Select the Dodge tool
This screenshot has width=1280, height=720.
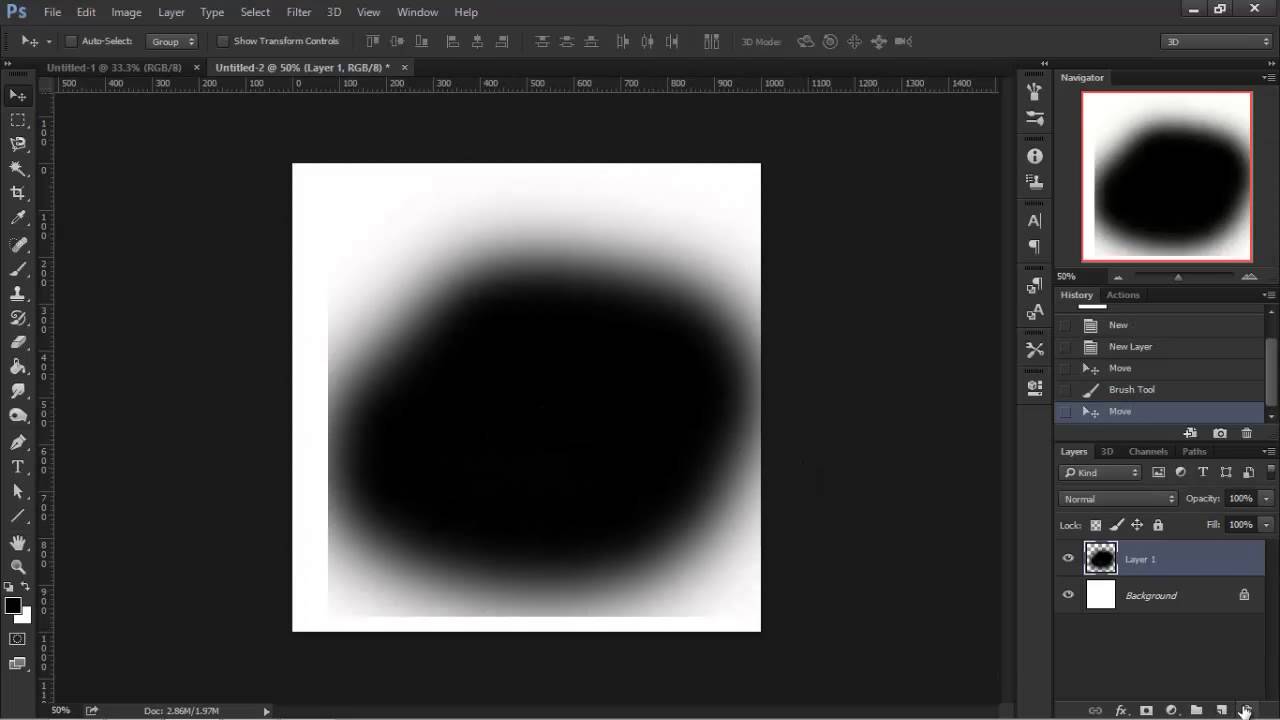[x=18, y=416]
